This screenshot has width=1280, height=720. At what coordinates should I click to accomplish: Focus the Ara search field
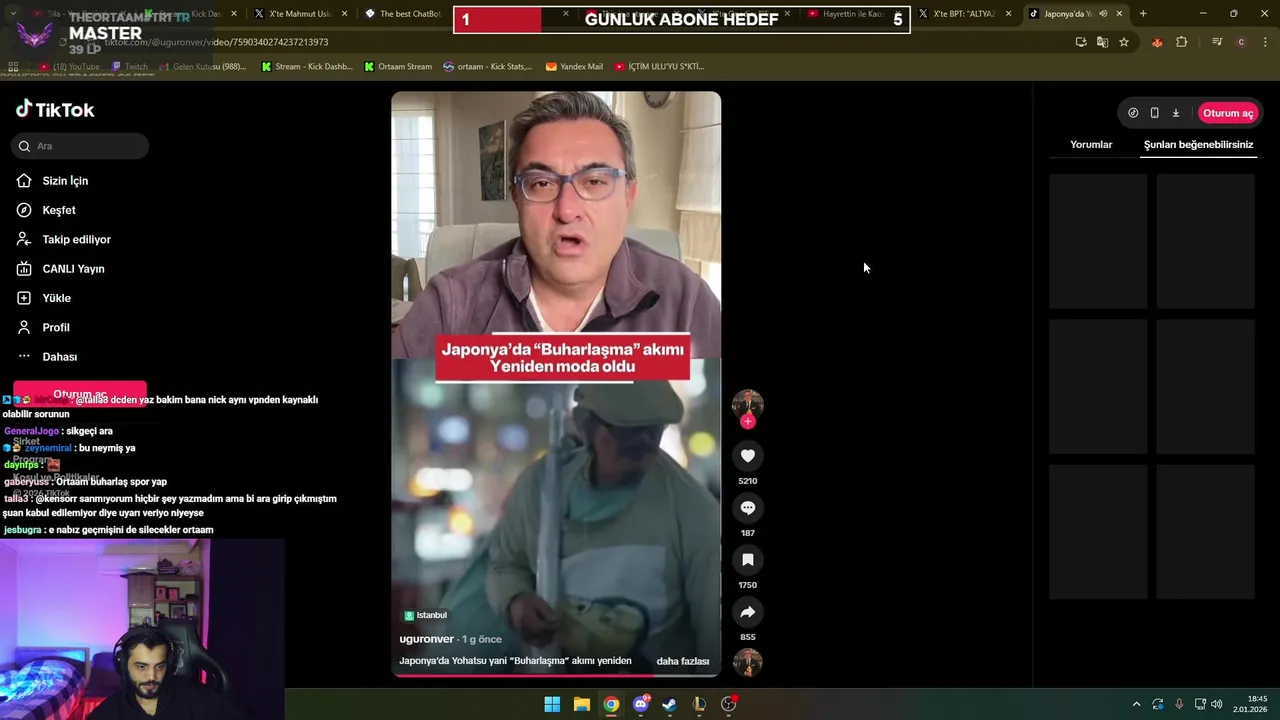point(80,146)
